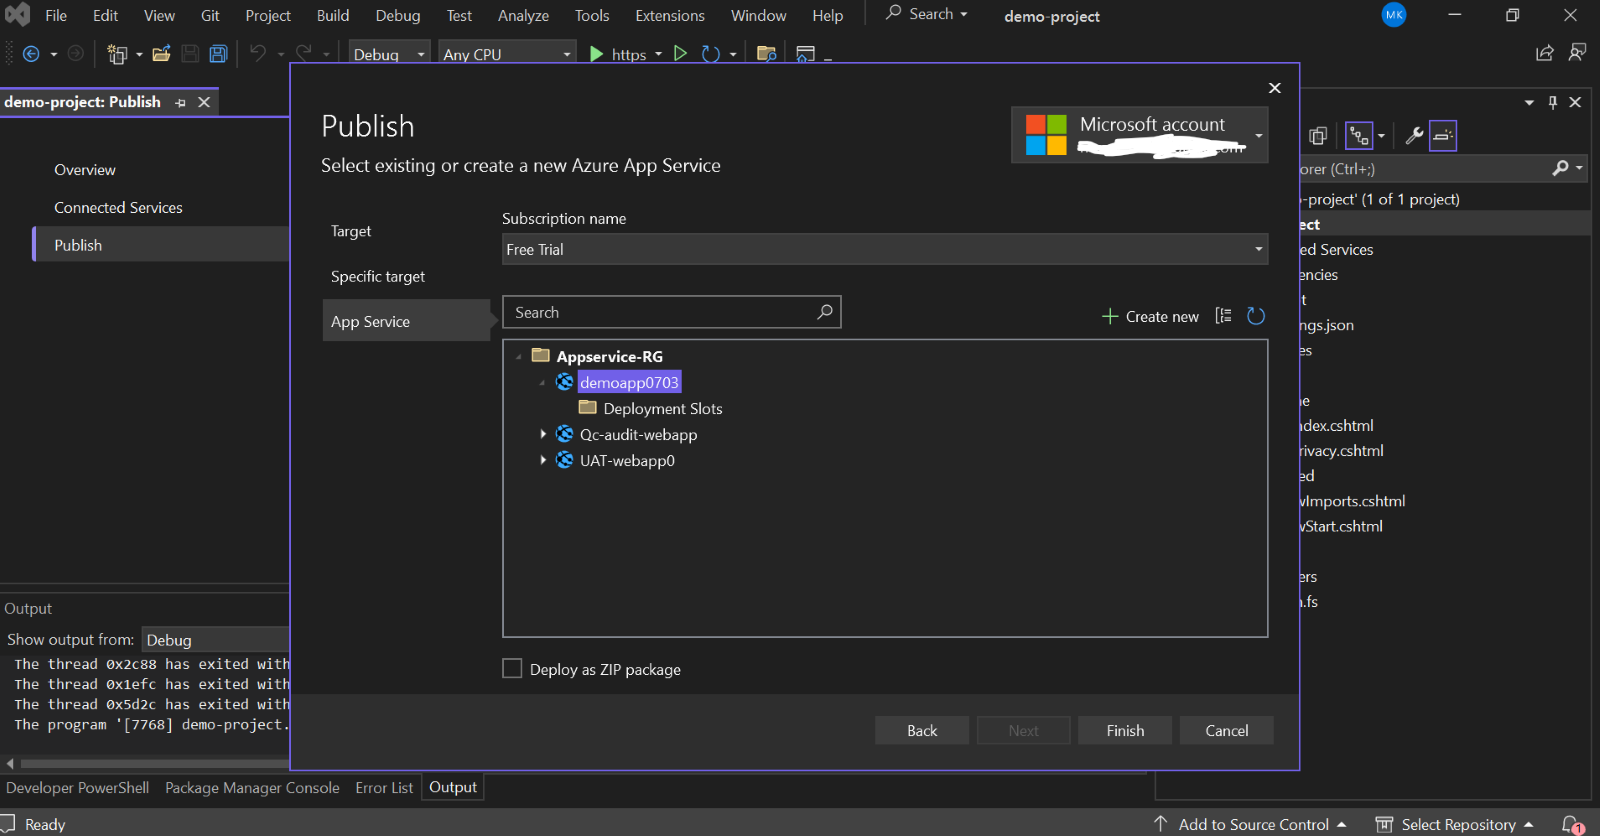Collapse the Appservice-RG folder node
1600x836 pixels.
click(518, 357)
